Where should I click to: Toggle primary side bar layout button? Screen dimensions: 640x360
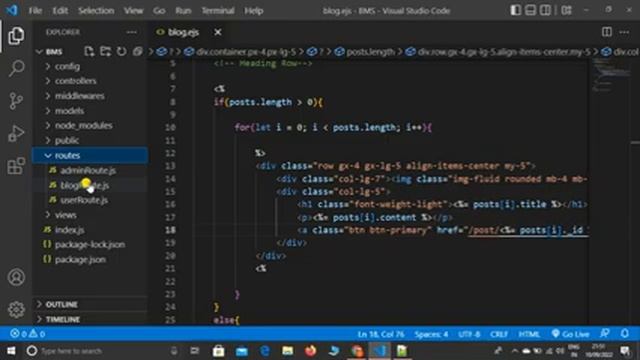(515, 10)
